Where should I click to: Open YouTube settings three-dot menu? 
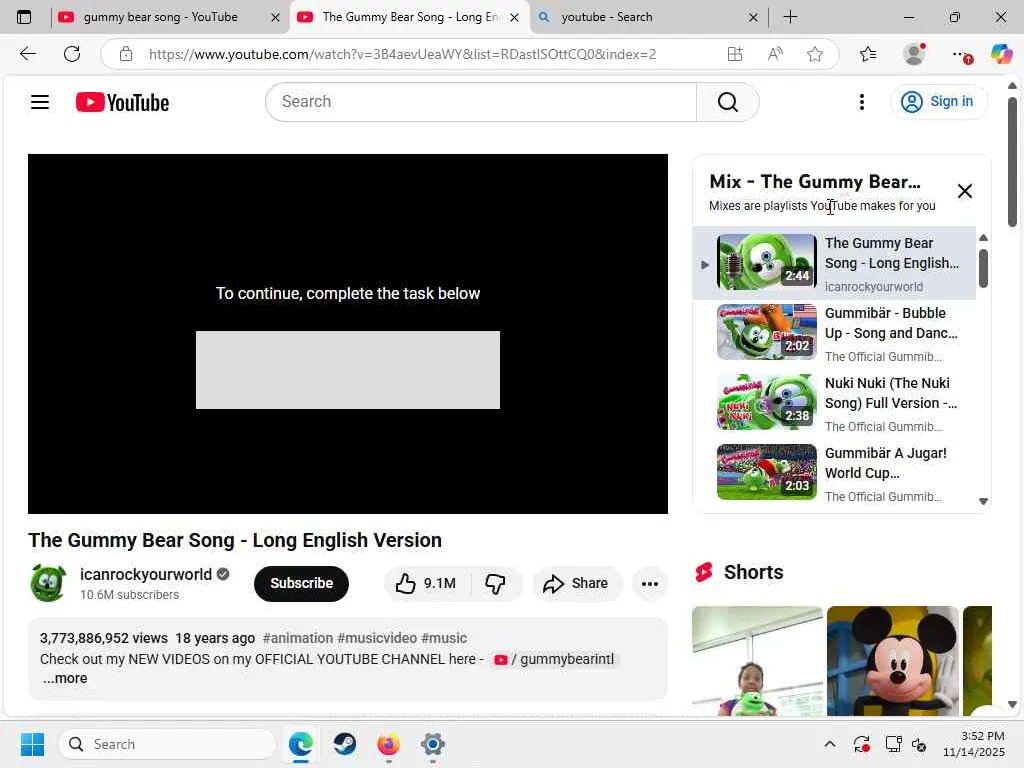(x=862, y=102)
